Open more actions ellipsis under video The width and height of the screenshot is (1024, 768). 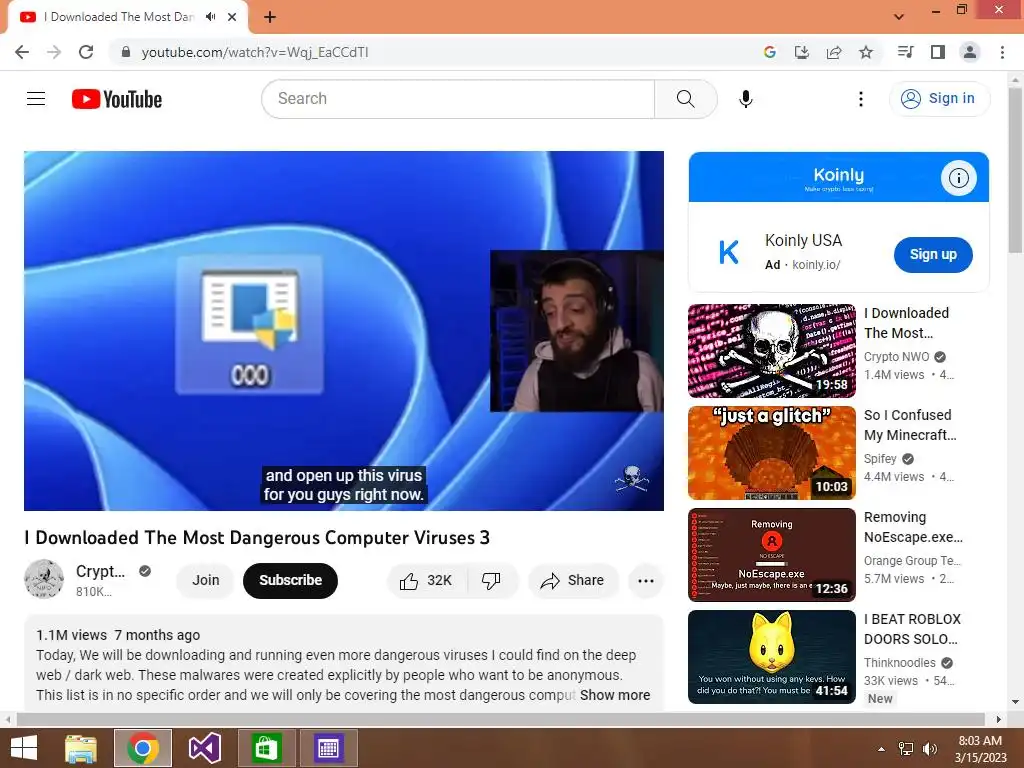(646, 581)
